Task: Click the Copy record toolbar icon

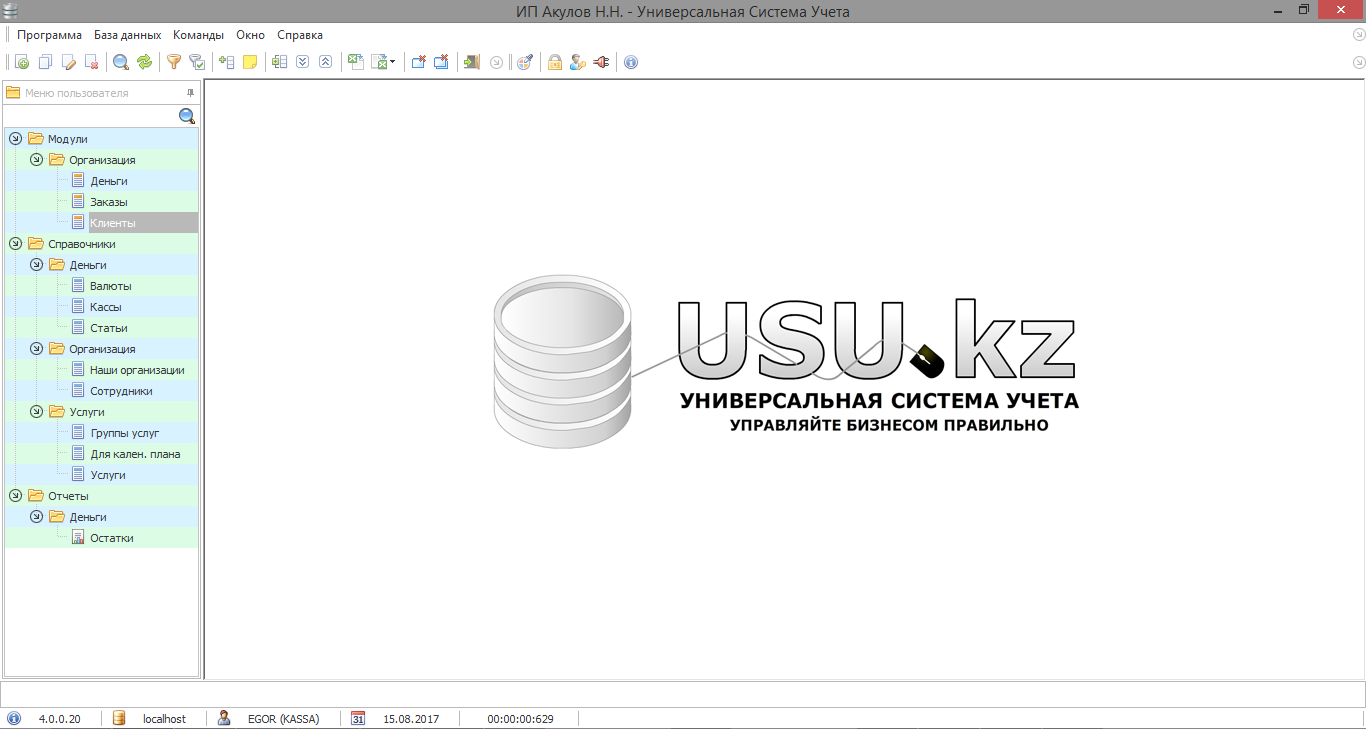Action: tap(45, 62)
